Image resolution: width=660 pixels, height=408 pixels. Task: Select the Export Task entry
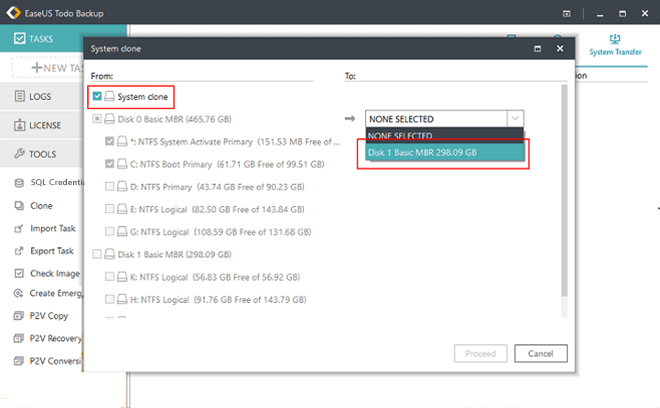52,251
